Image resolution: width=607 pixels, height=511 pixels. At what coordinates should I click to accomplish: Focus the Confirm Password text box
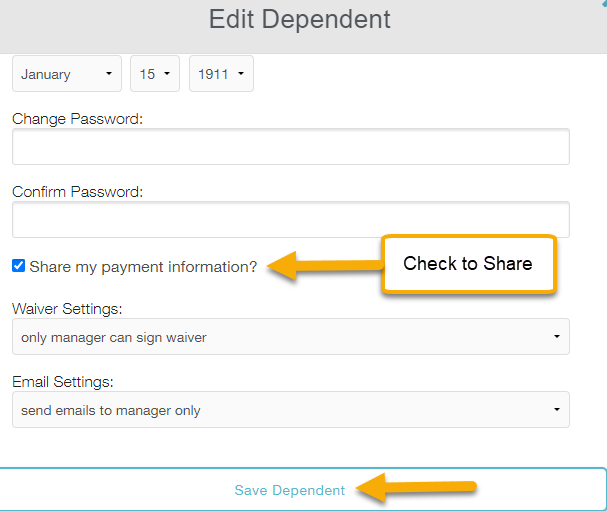tap(290, 219)
